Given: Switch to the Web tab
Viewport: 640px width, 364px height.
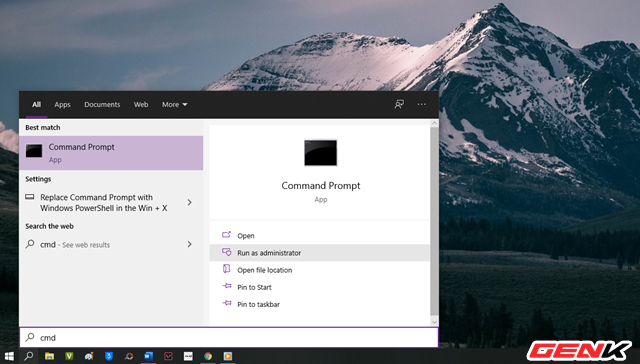Looking at the screenshot, I should 141,104.
